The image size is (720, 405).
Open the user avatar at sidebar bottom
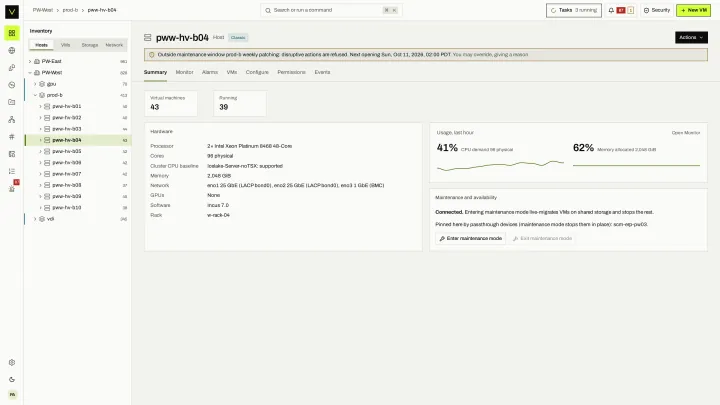pos(12,394)
